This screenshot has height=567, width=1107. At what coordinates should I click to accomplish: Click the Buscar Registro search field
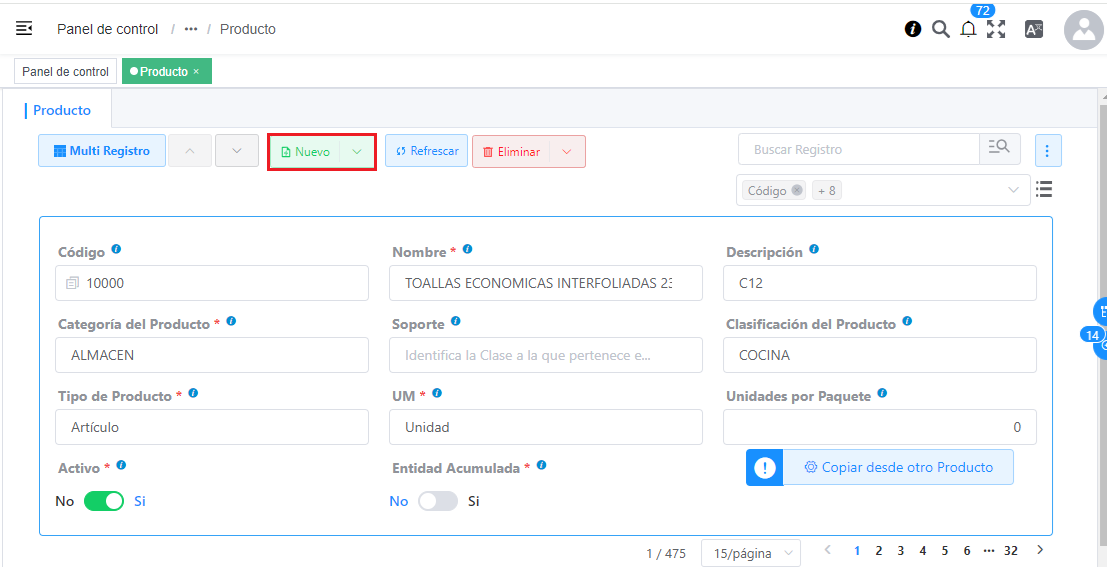coord(858,149)
